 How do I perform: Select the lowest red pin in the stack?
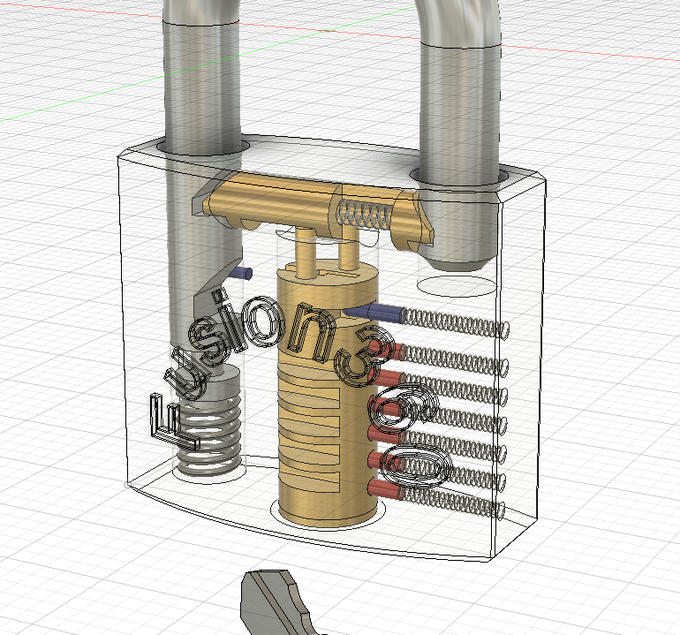pyautogui.click(x=385, y=490)
